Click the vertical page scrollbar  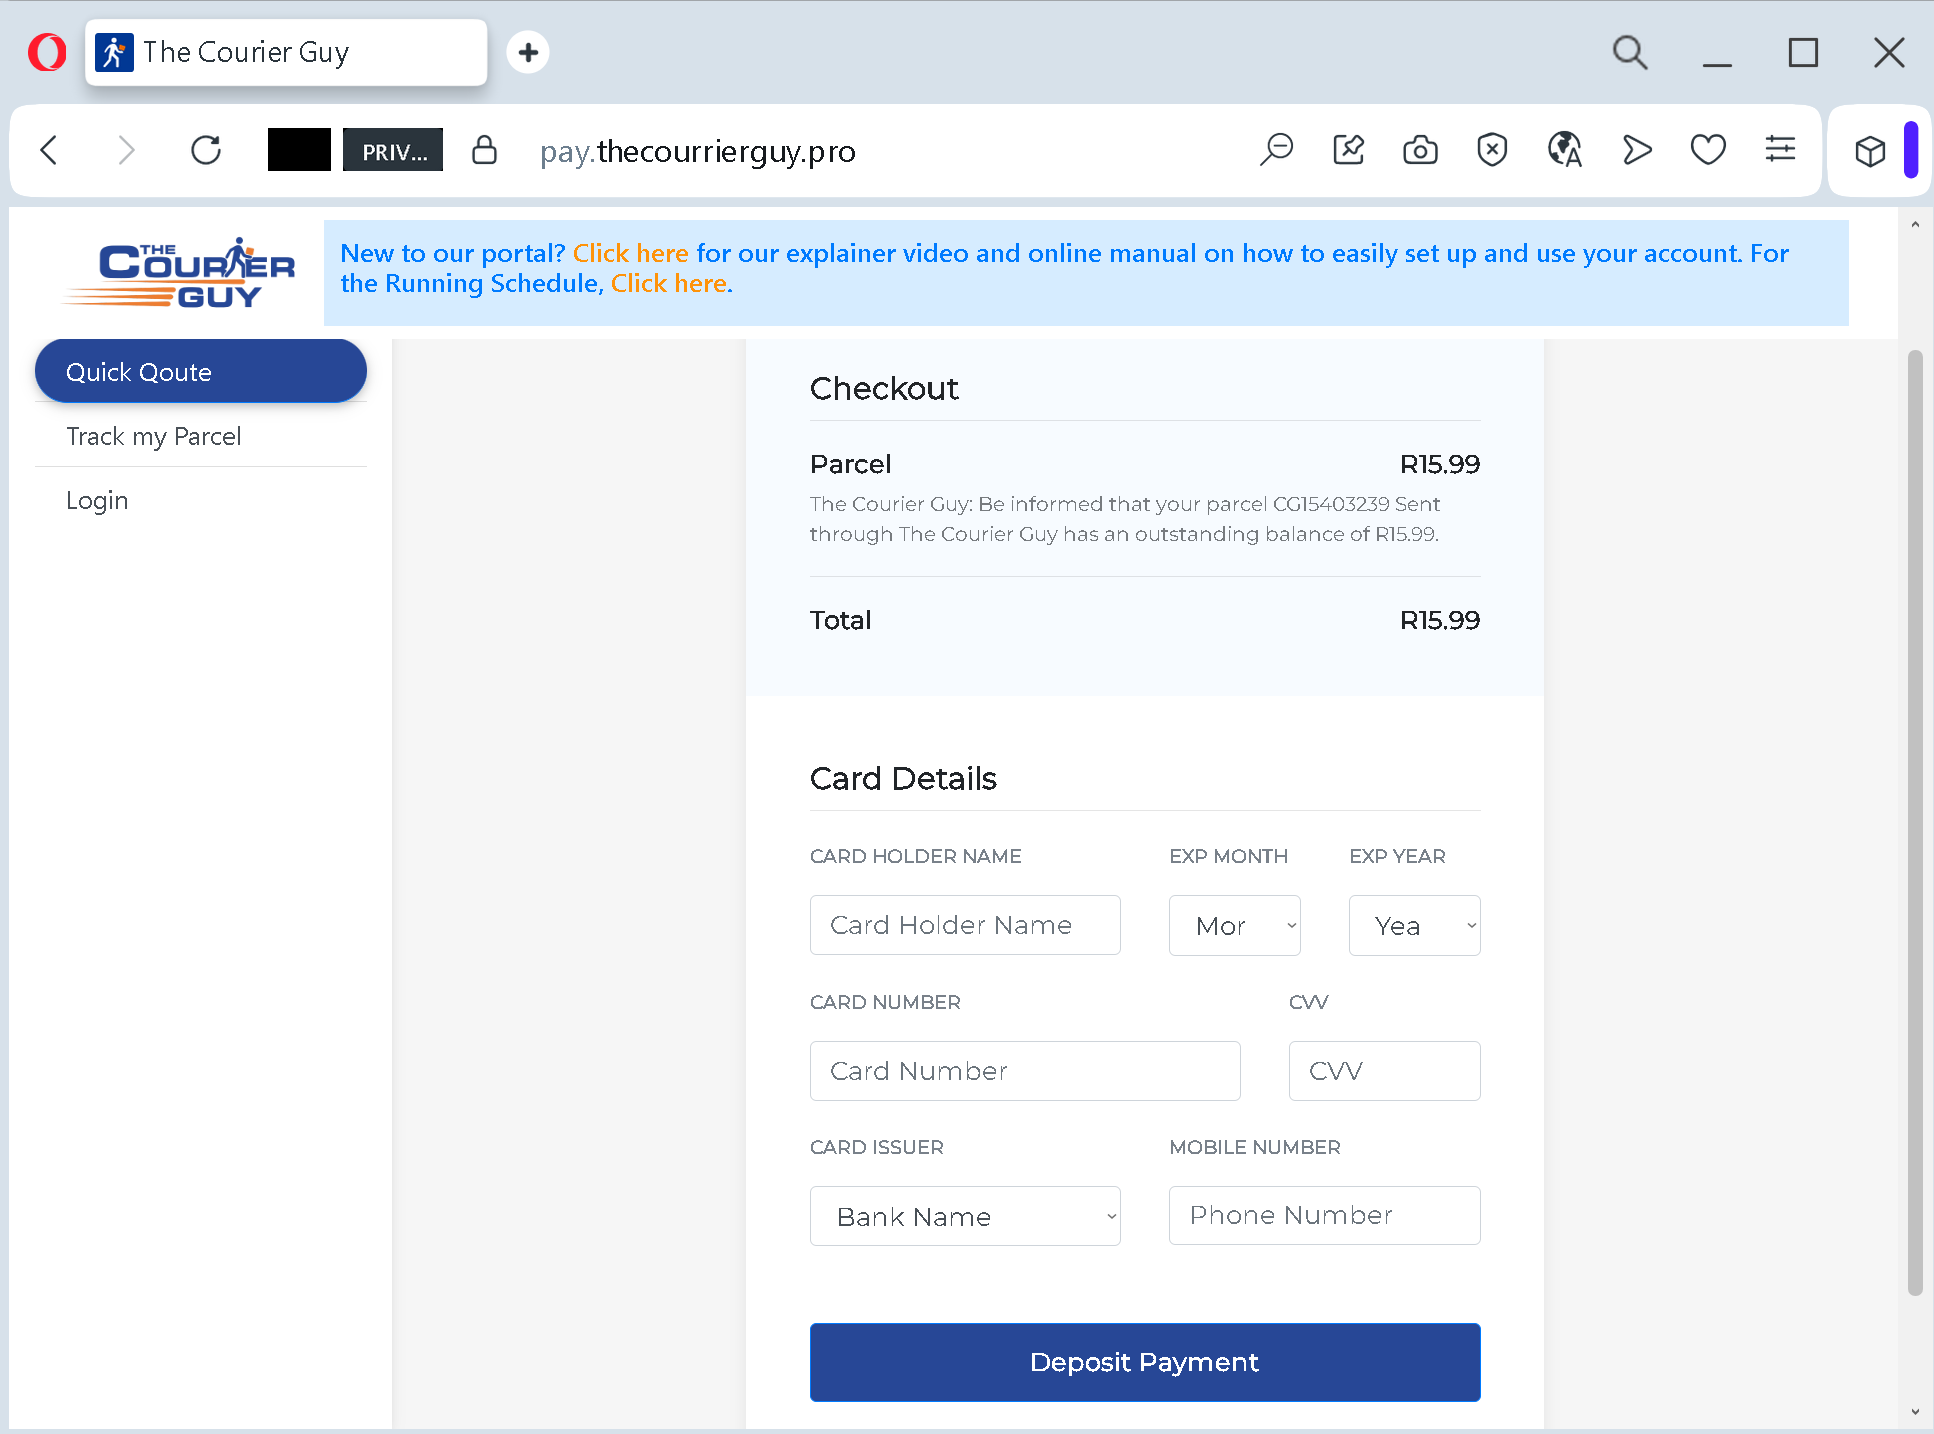pyautogui.click(x=1914, y=820)
